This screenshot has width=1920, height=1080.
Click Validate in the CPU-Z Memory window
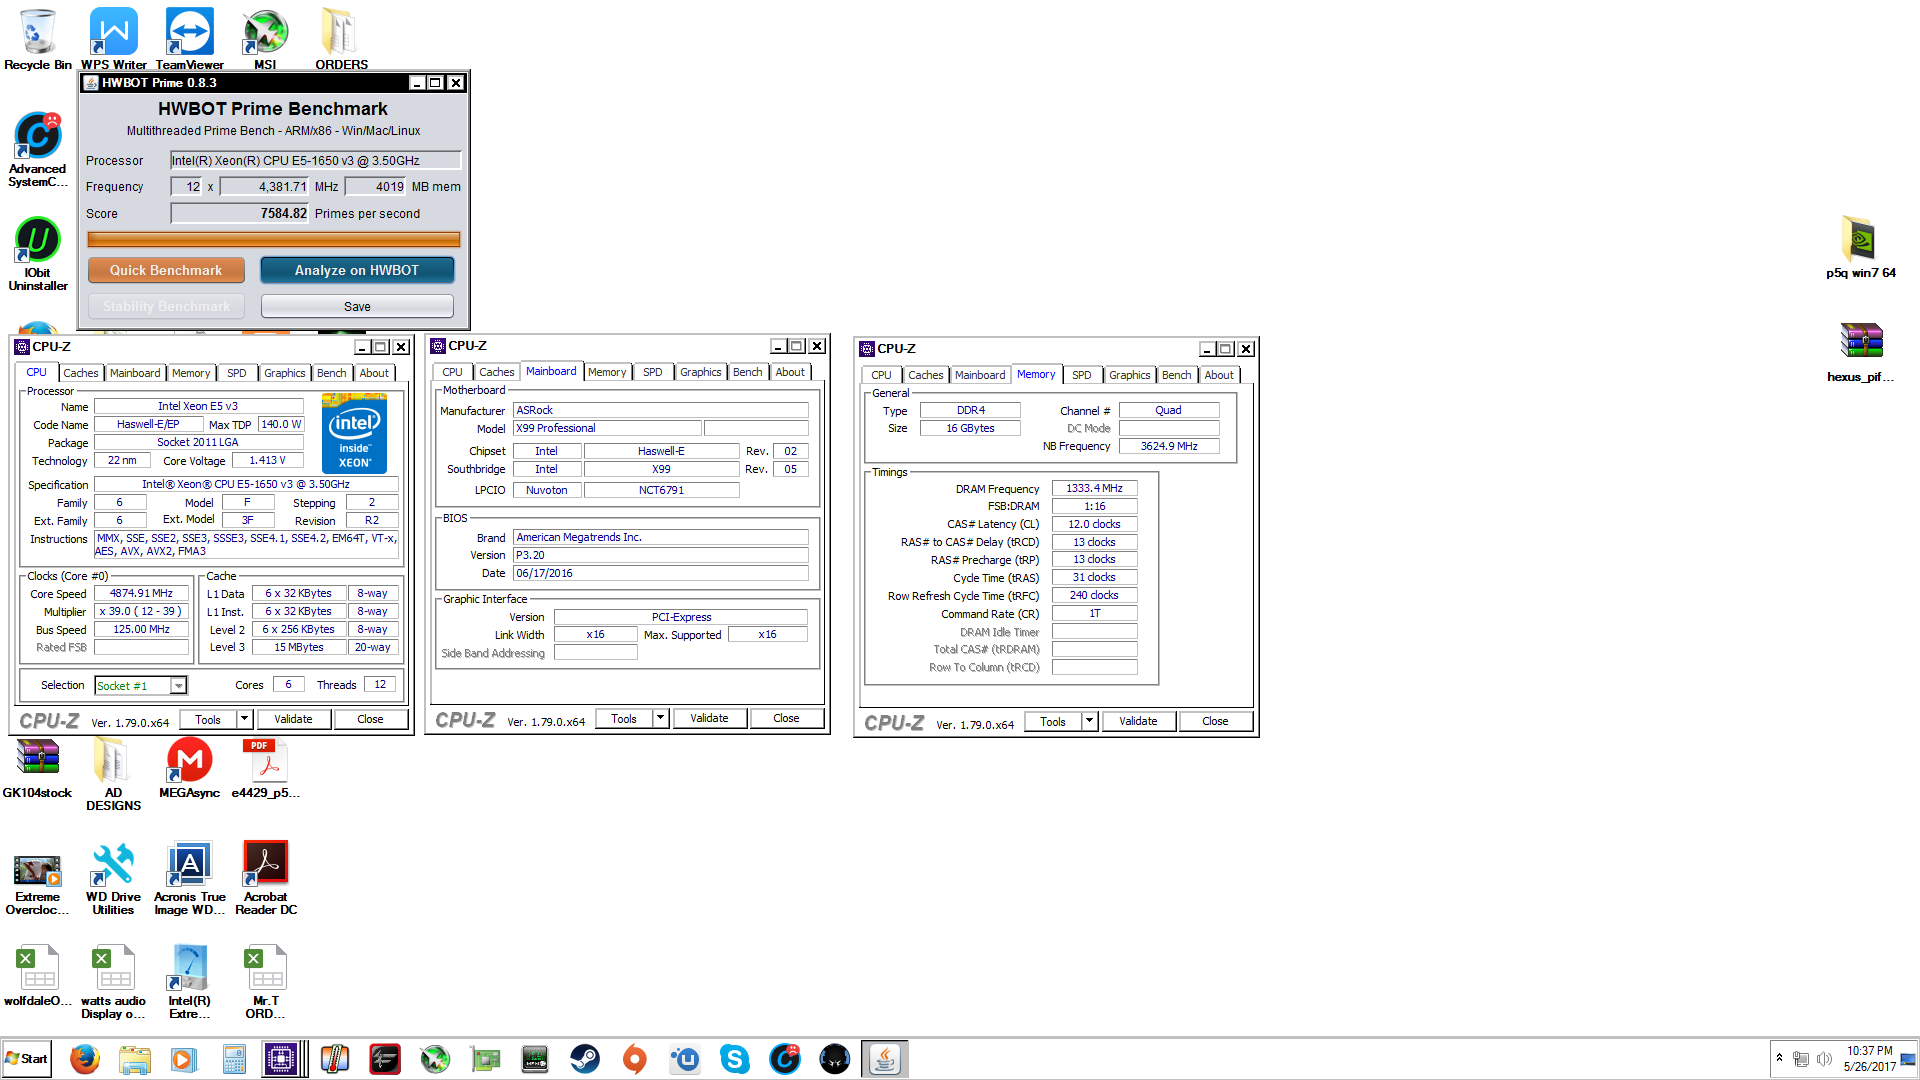point(1138,721)
